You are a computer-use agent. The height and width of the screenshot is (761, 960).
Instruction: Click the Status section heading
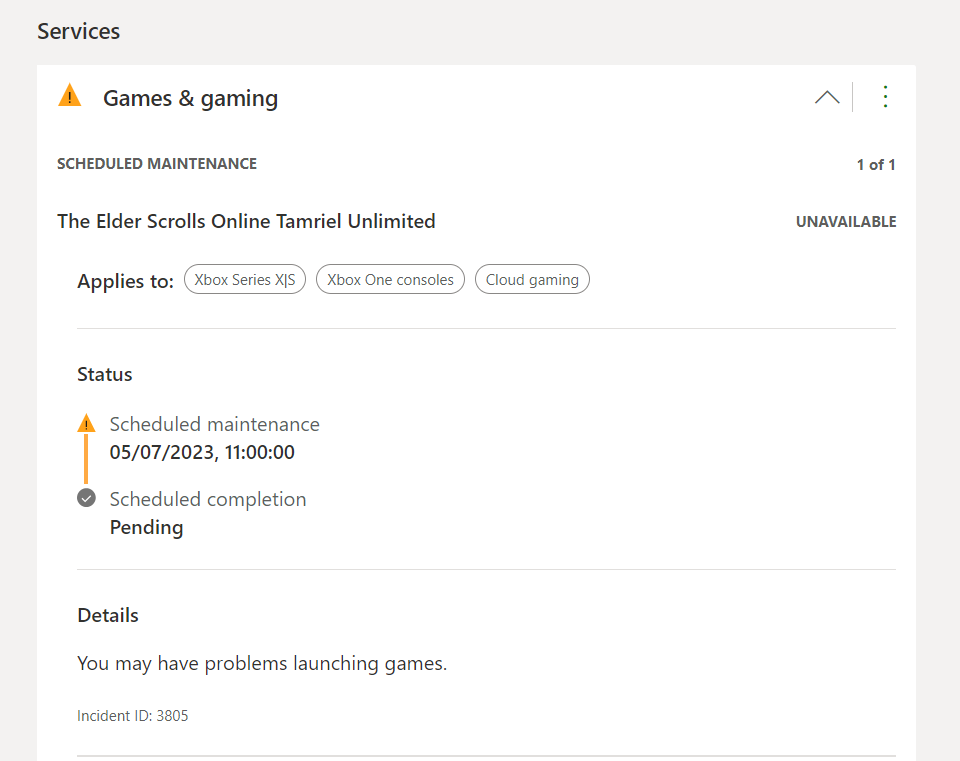[x=105, y=374]
